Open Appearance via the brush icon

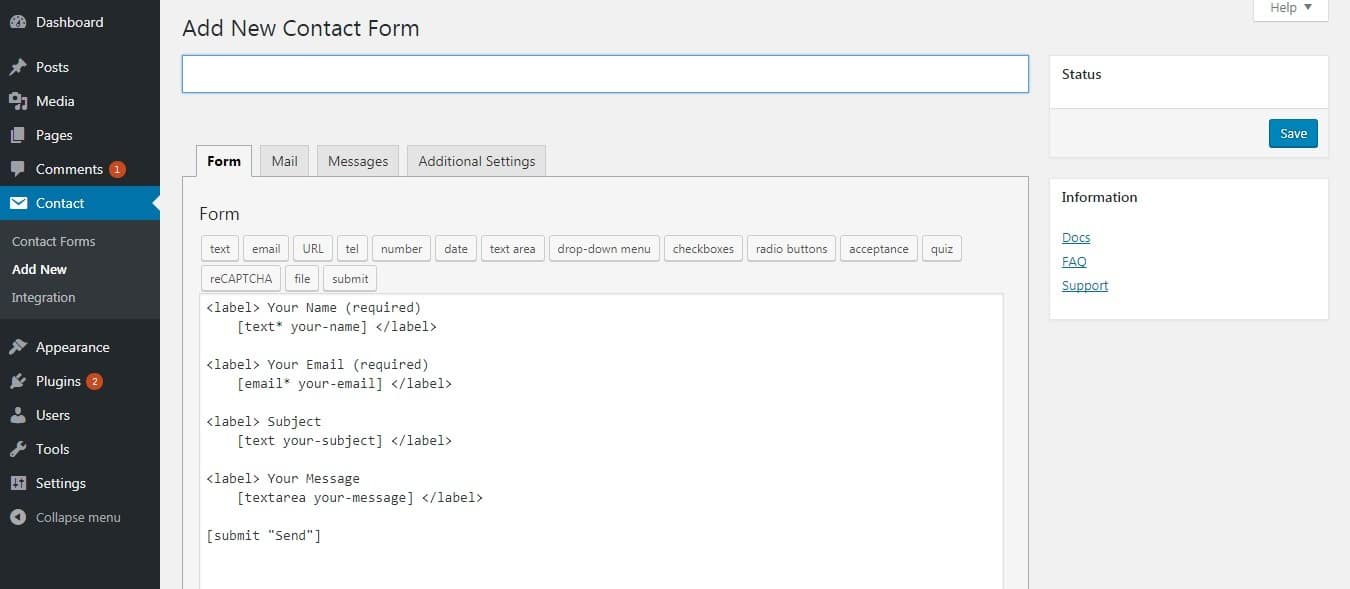tap(18, 346)
